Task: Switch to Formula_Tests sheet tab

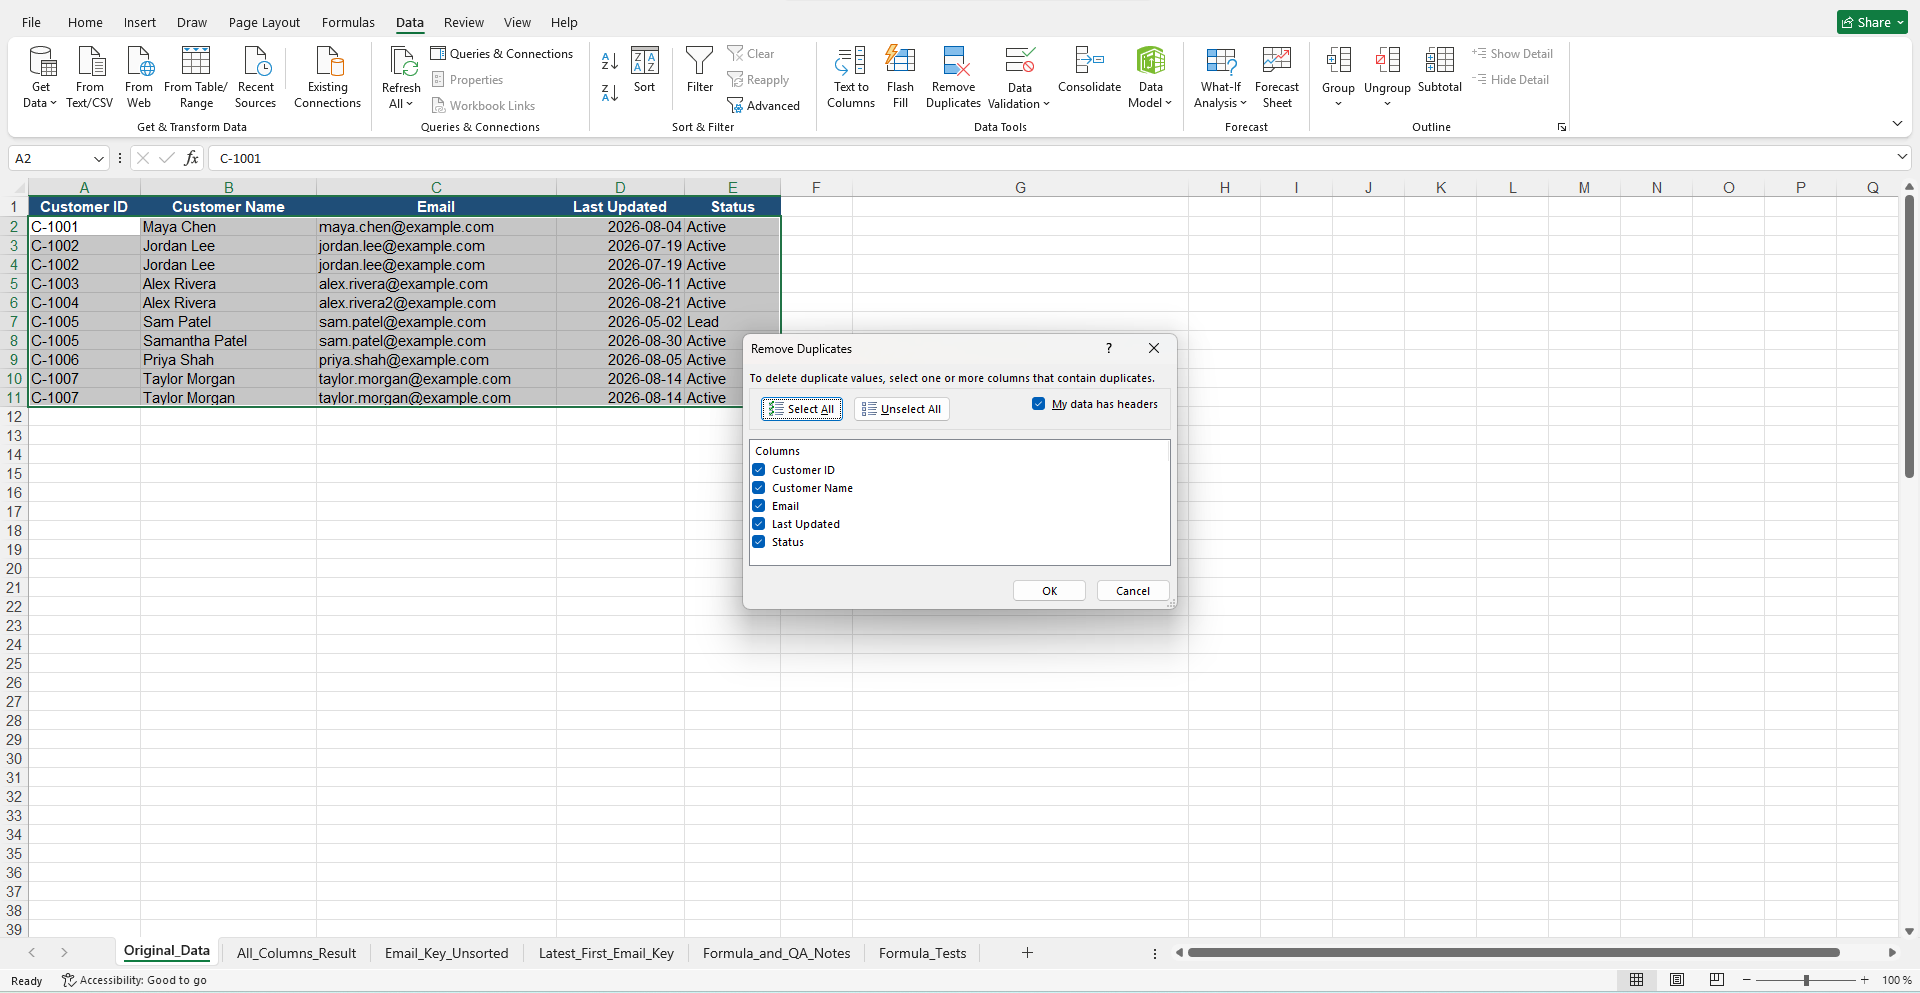Action: pyautogui.click(x=922, y=953)
